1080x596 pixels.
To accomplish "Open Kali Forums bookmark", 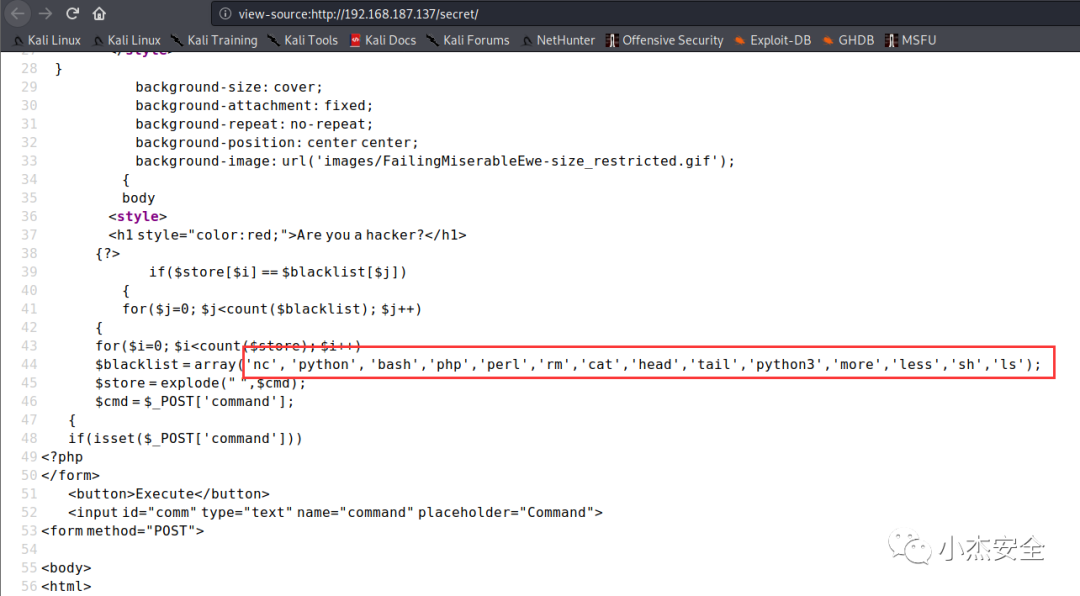I will click(468, 40).
